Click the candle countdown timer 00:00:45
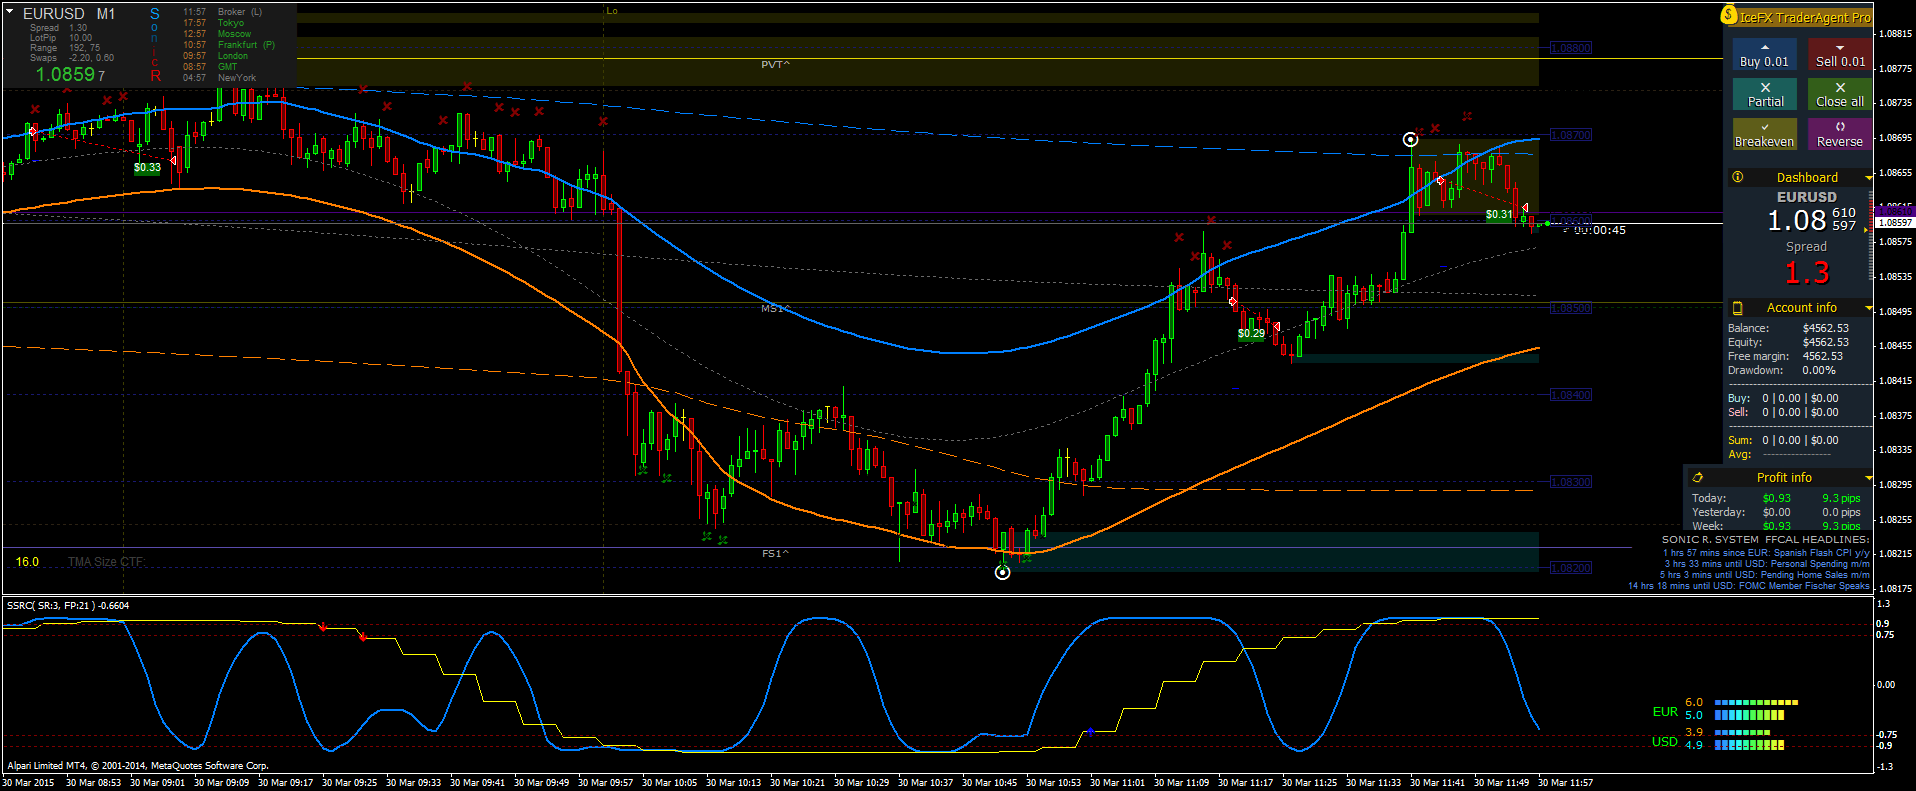The height and width of the screenshot is (791, 1916). coord(1600,230)
